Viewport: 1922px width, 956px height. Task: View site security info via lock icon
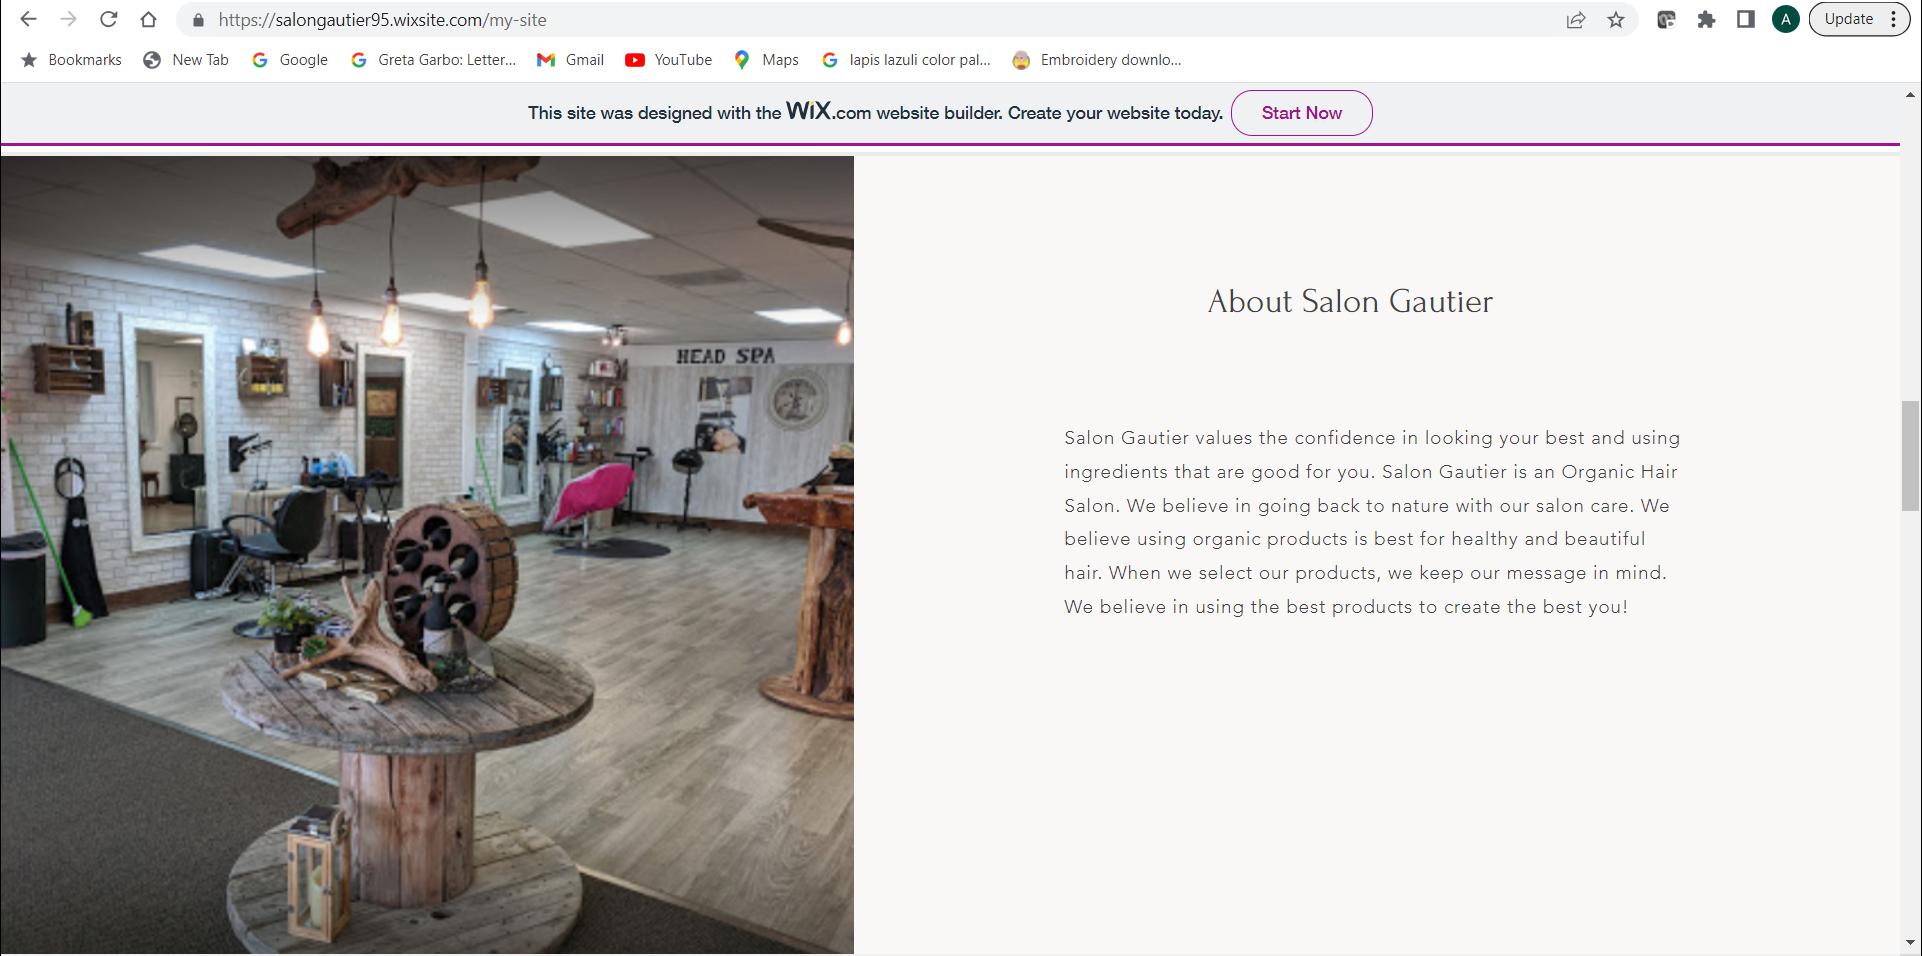[198, 20]
